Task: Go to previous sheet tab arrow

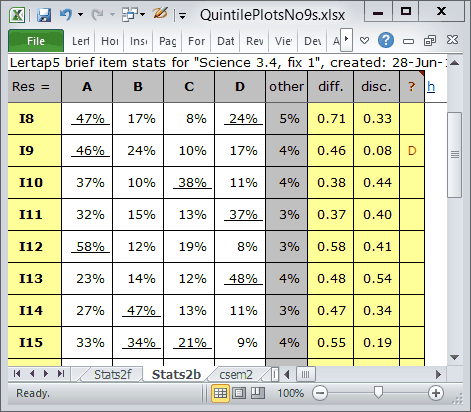Action: (x=32, y=374)
